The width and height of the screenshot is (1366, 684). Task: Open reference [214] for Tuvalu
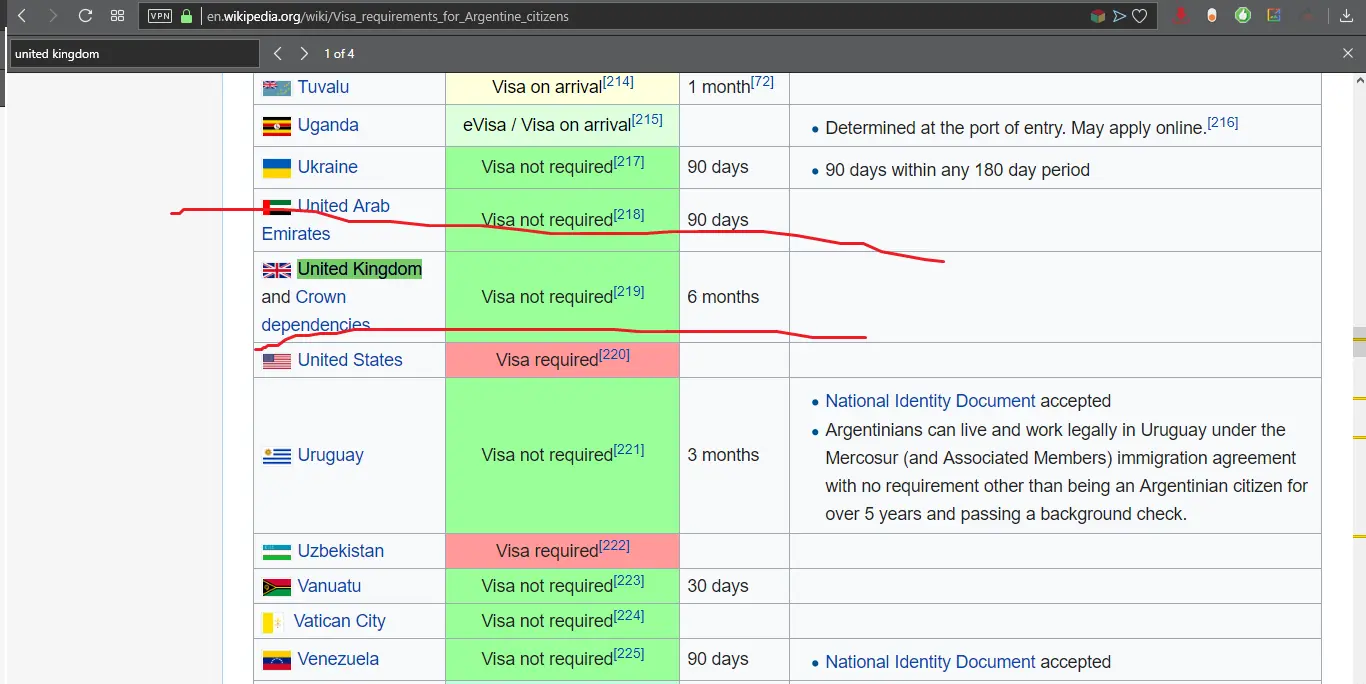[618, 82]
